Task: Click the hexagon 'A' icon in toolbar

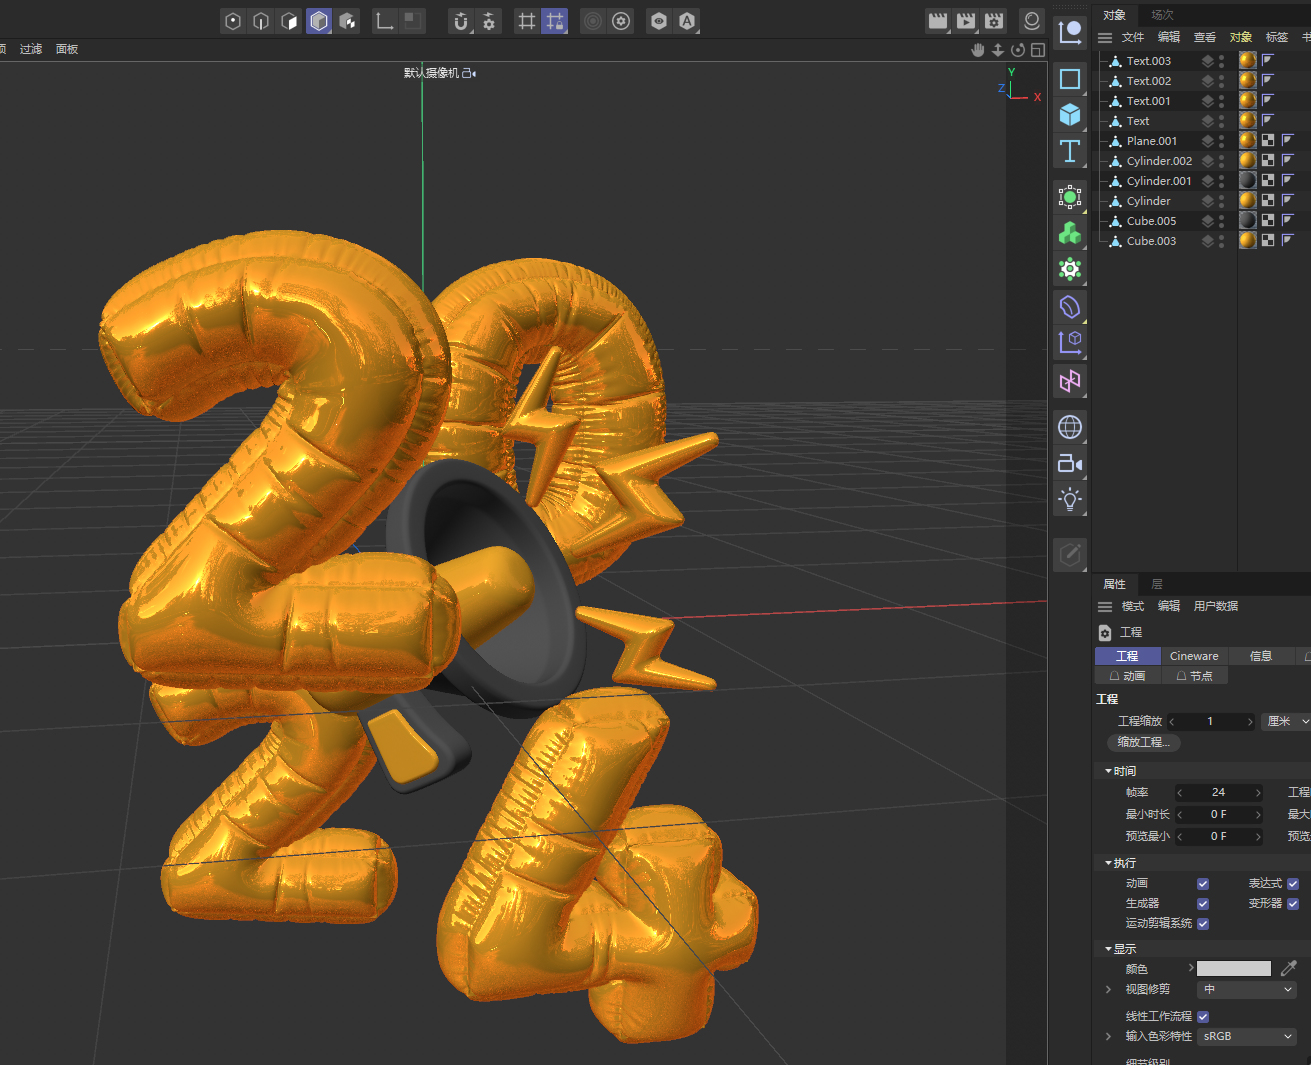Action: [x=687, y=21]
